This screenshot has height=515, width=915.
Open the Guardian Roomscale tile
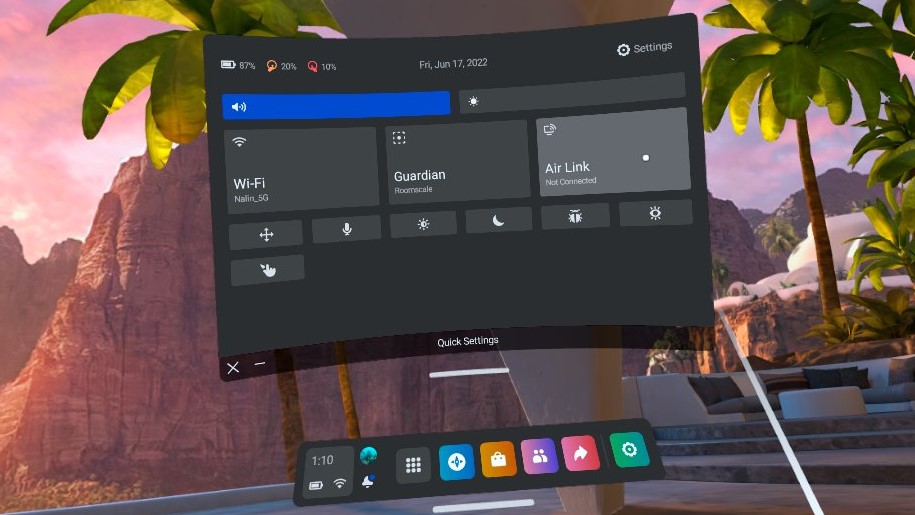point(458,162)
